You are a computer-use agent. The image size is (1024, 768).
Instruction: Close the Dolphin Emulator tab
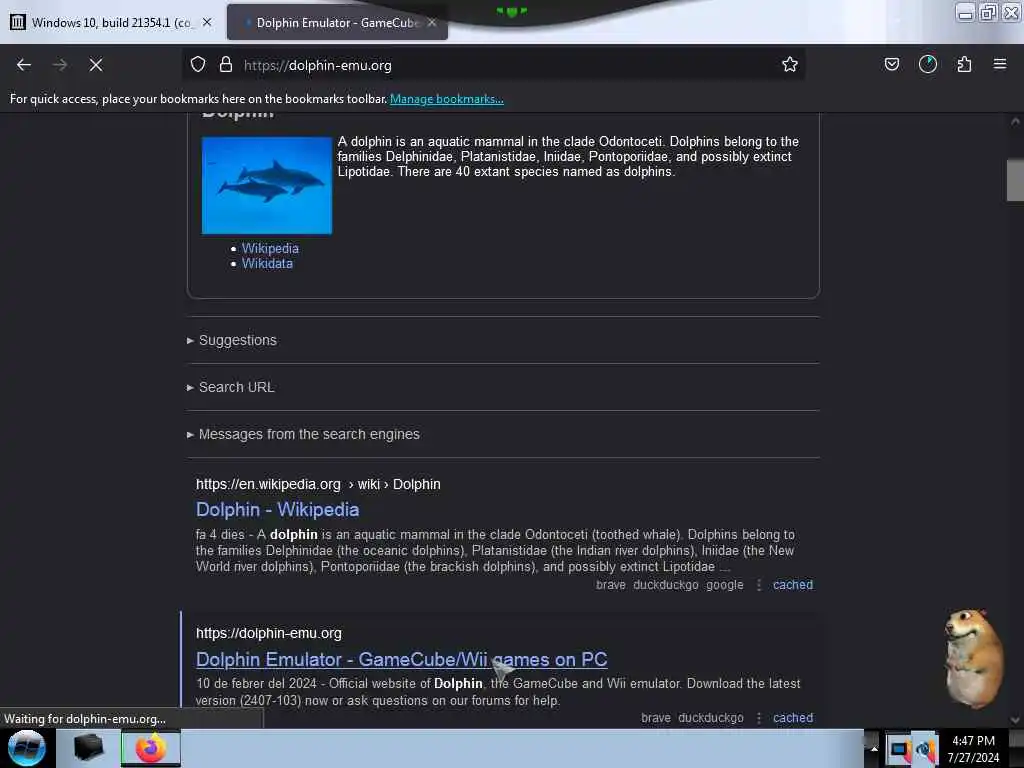pyautogui.click(x=432, y=23)
